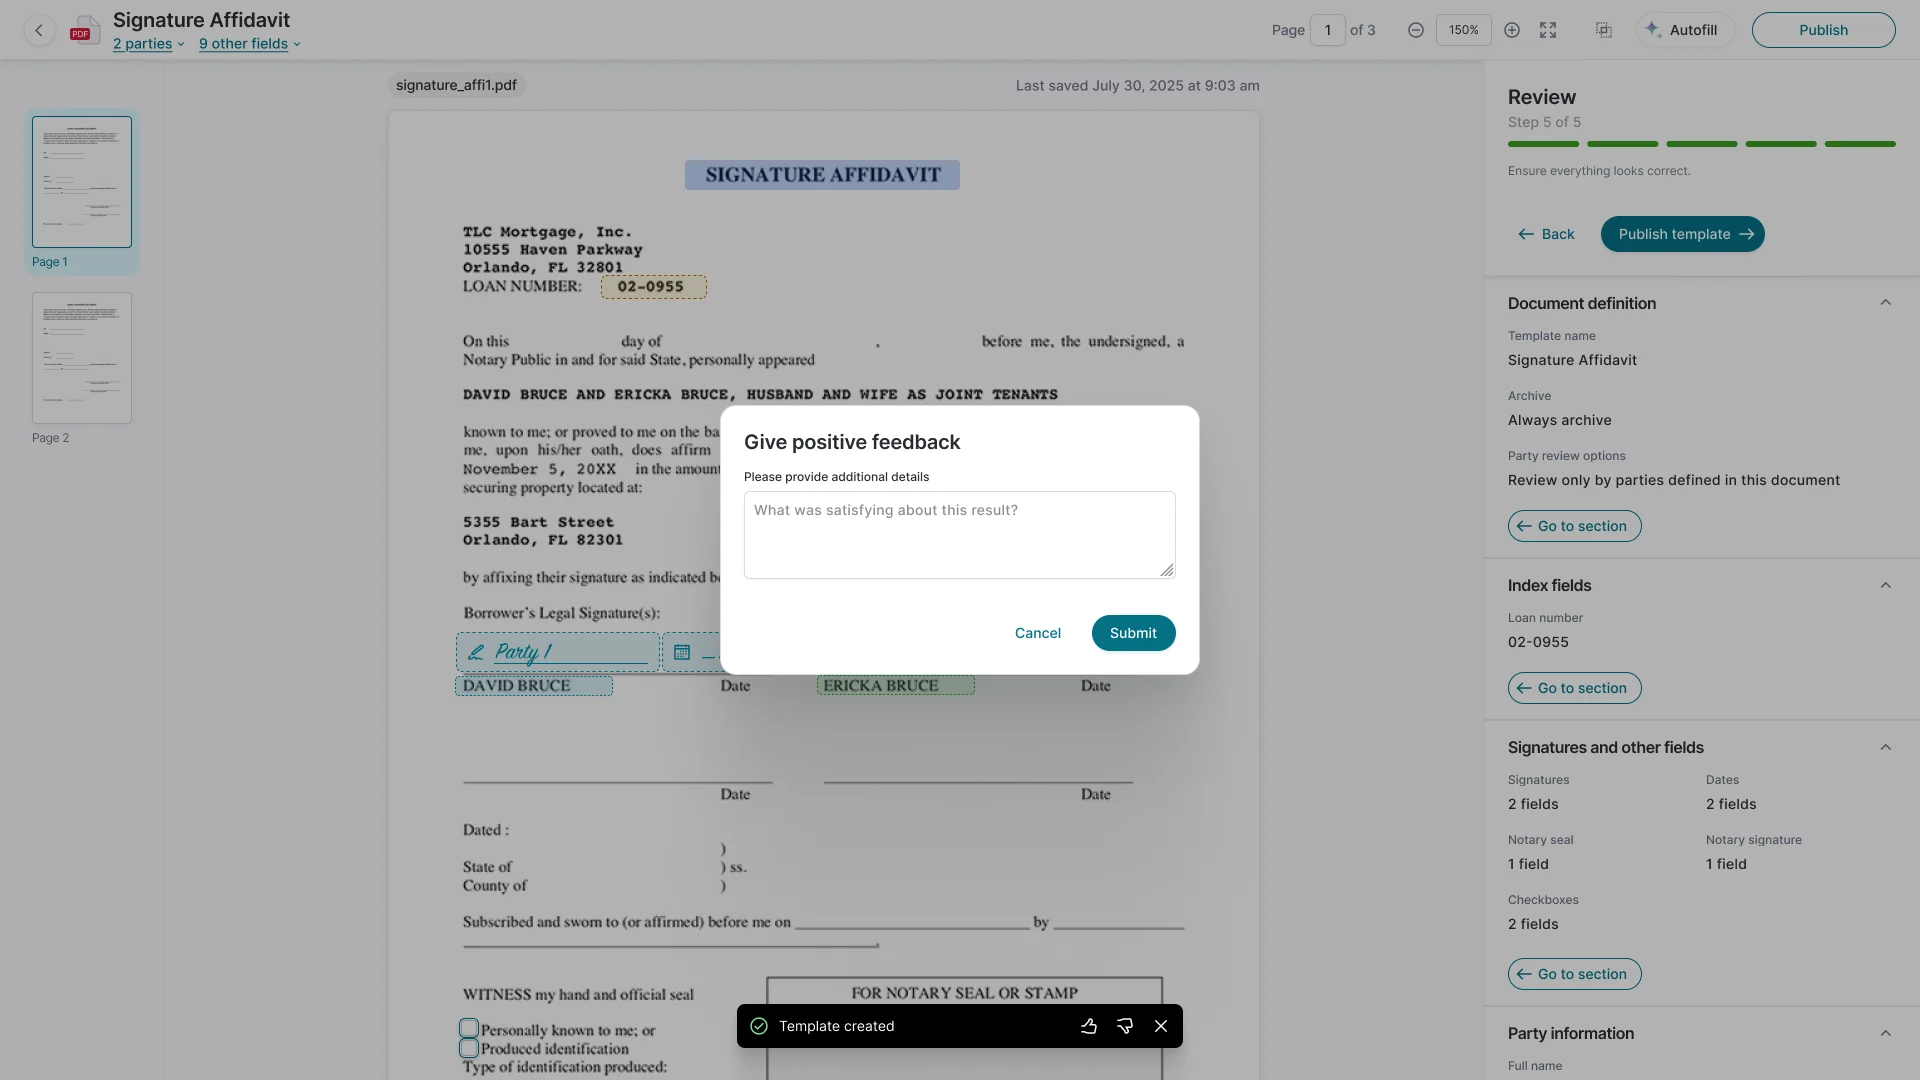Open the 2 parties dropdown

coord(149,44)
